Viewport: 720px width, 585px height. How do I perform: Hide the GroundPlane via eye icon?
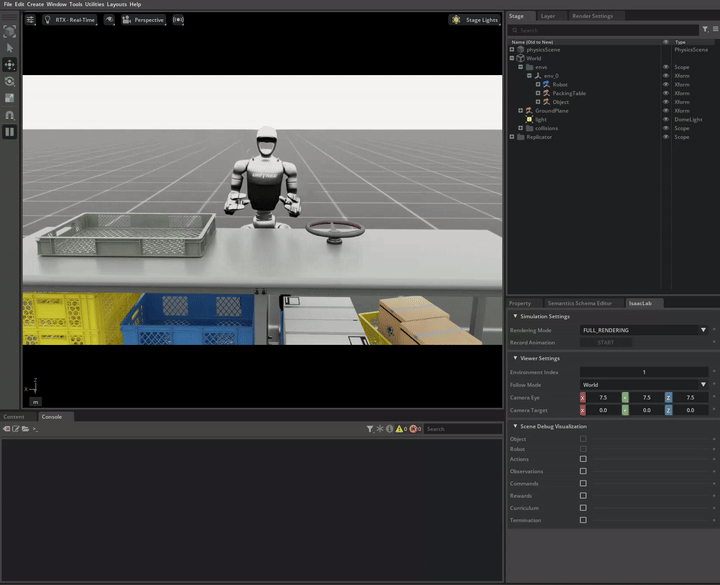666,110
